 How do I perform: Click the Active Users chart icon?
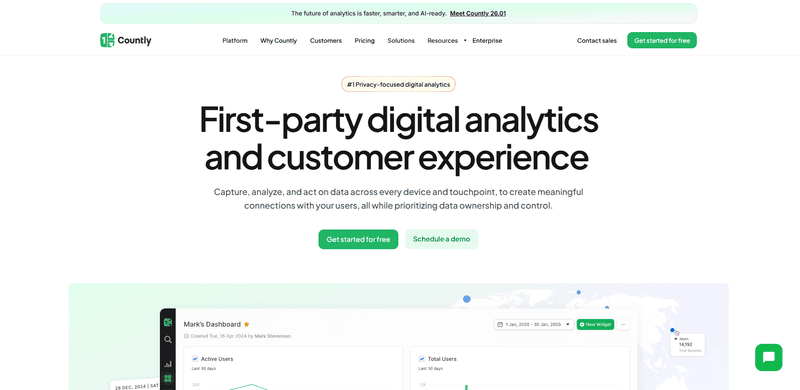click(194, 359)
